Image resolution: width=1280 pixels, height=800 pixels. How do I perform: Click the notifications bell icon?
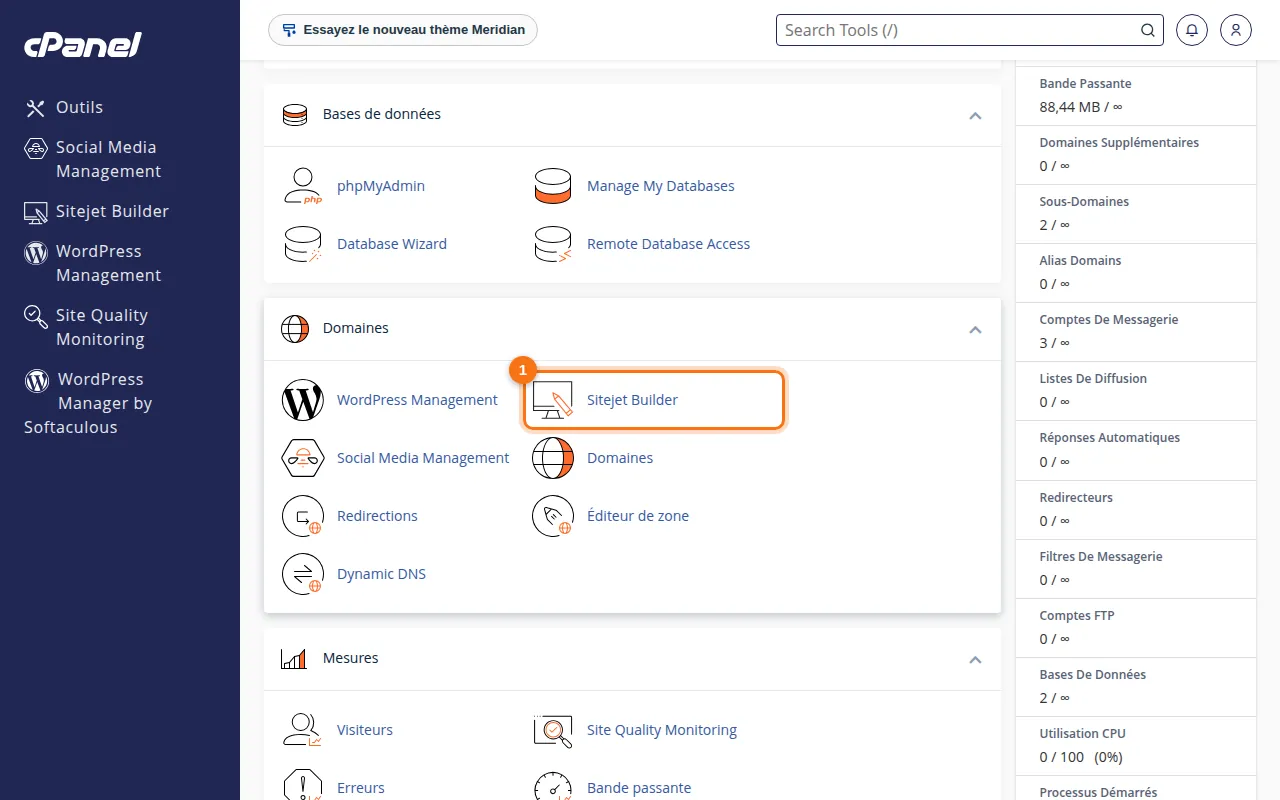coord(1192,30)
